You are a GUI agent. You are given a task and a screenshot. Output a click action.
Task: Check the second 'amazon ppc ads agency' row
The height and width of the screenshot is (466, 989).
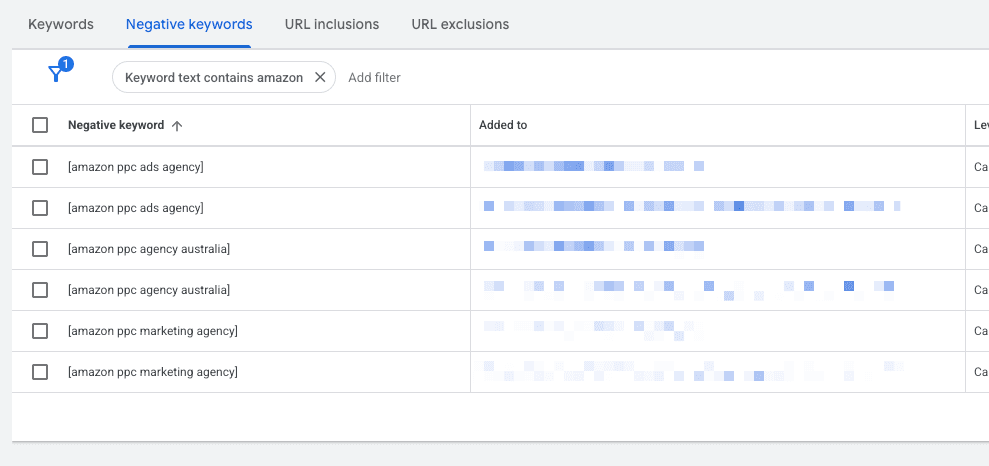[x=40, y=208]
